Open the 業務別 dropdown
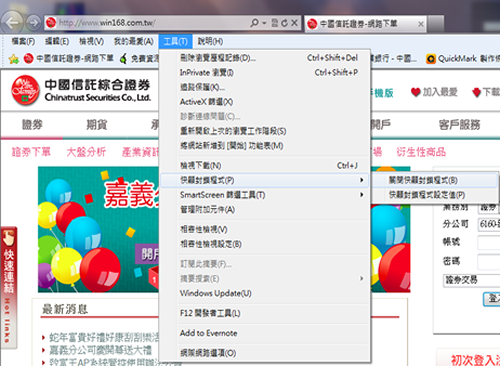The height and width of the screenshot is (366, 500). point(489,207)
